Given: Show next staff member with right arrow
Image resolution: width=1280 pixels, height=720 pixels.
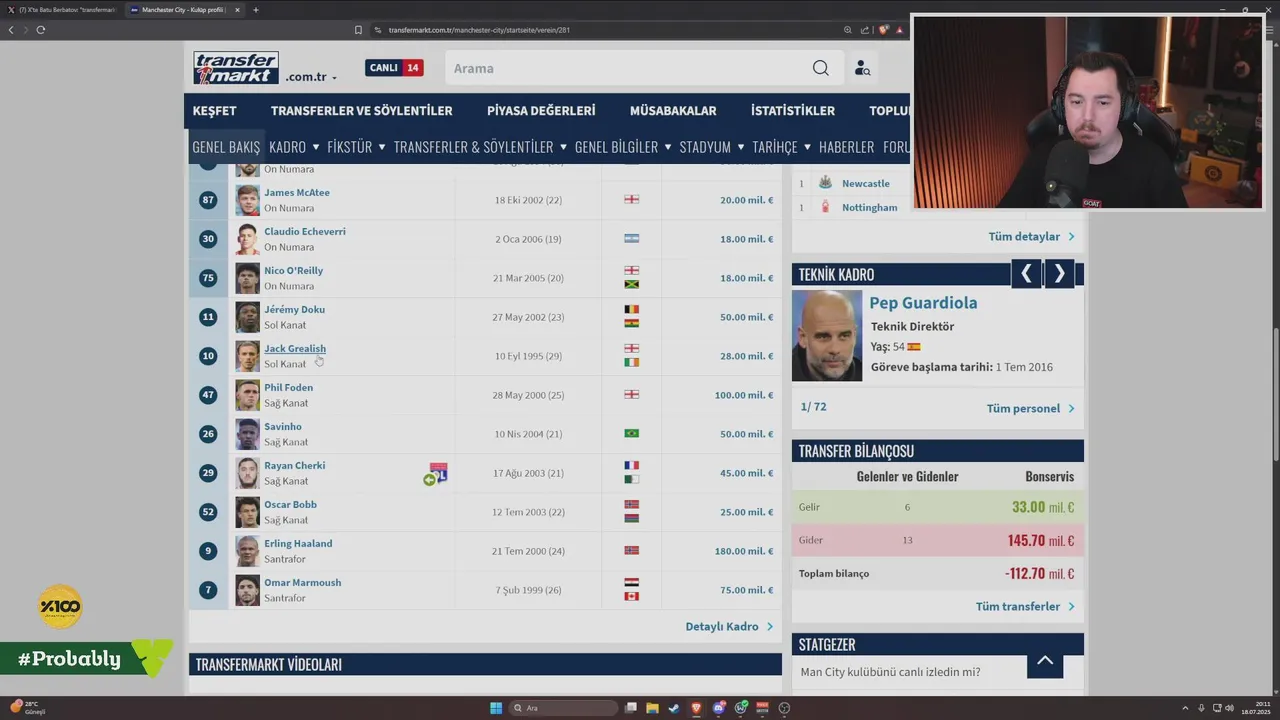Looking at the screenshot, I should point(1059,274).
